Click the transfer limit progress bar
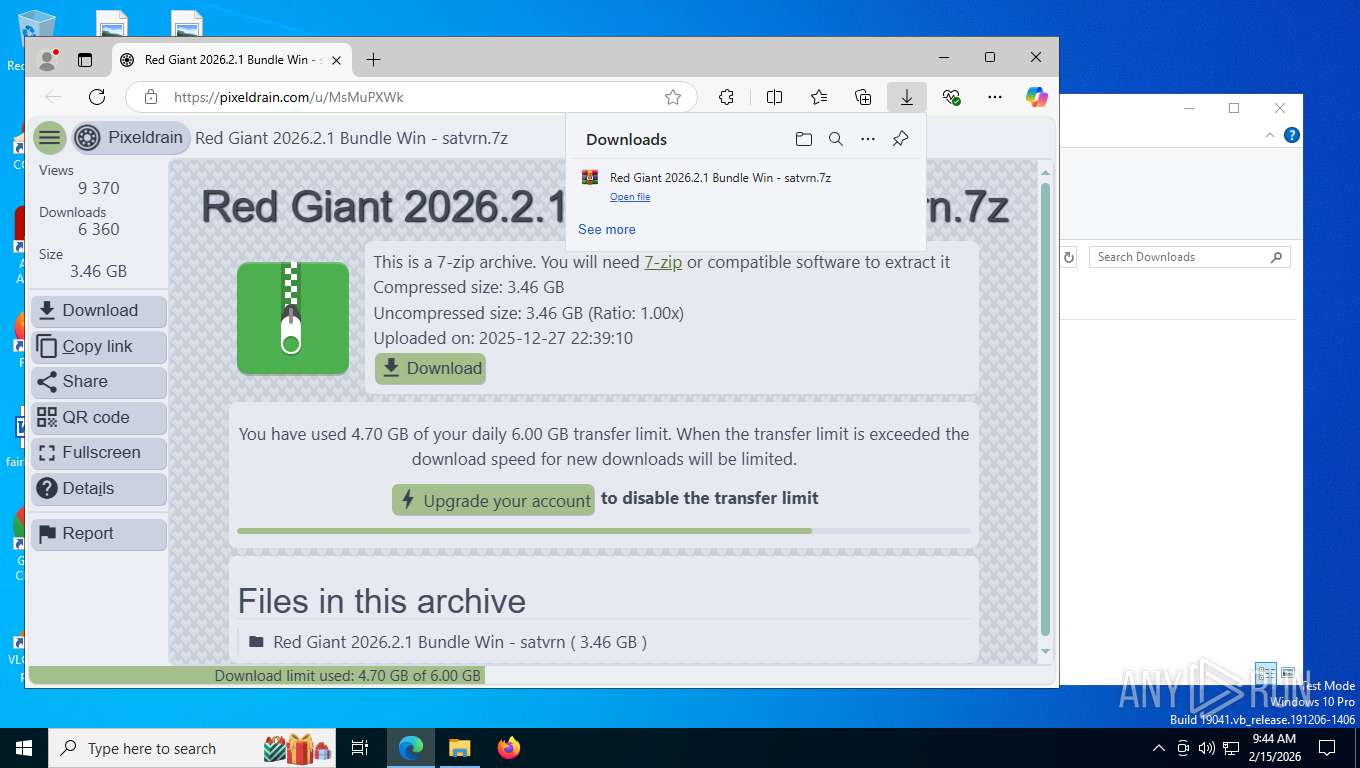Viewport: 1360px width, 768px height. click(x=604, y=531)
